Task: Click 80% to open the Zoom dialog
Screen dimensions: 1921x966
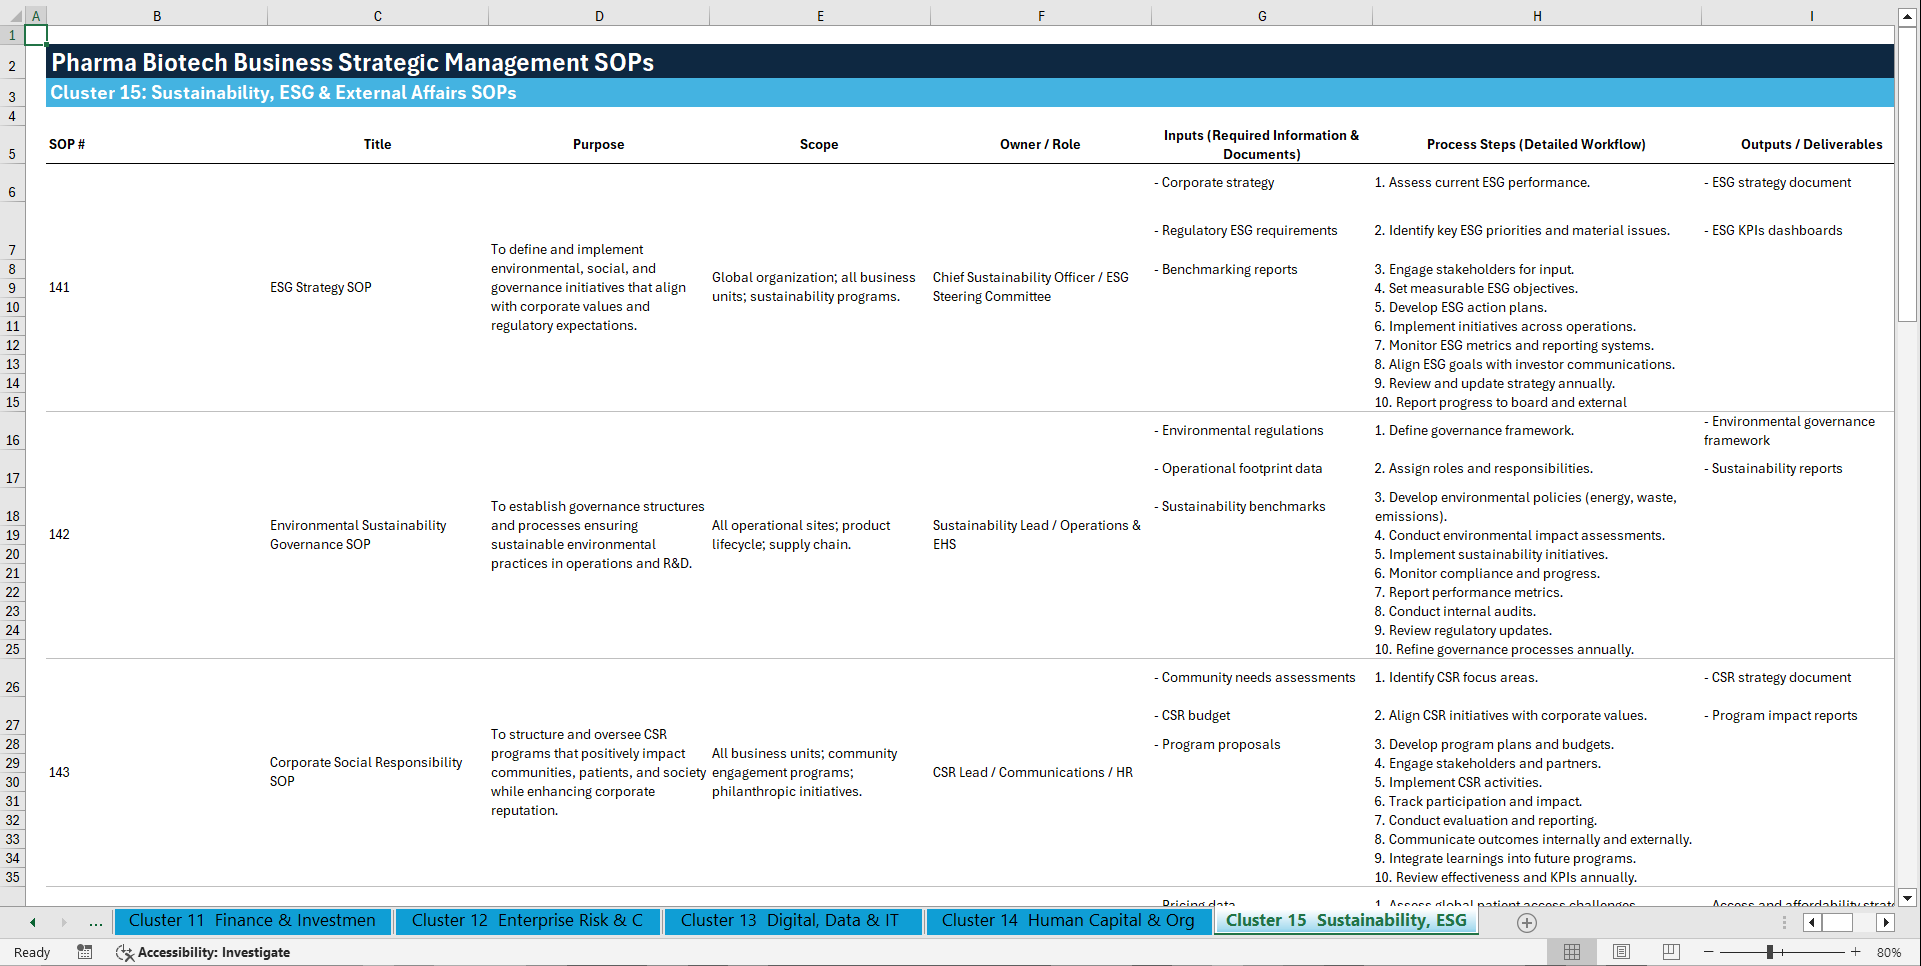Action: click(x=1888, y=952)
